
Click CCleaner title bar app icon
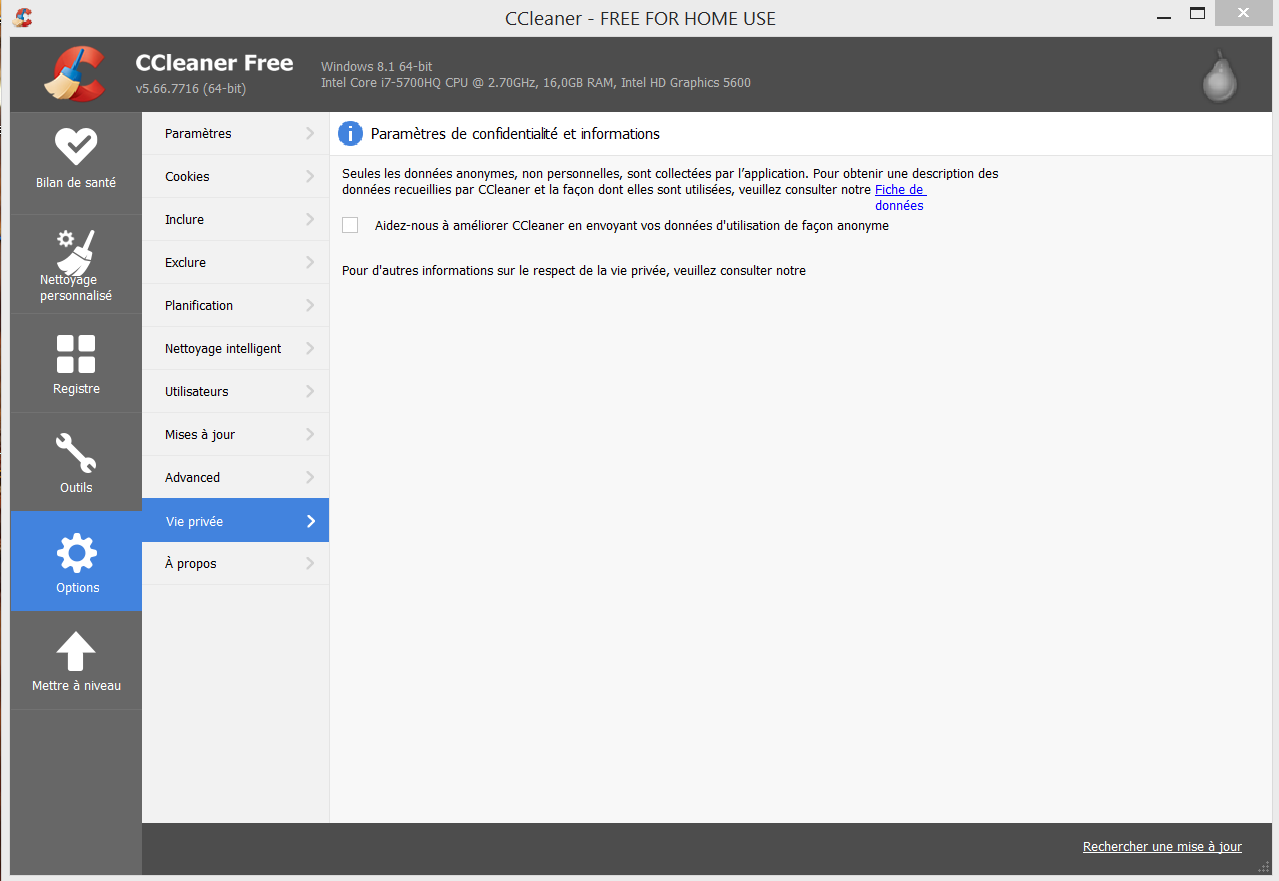23,17
